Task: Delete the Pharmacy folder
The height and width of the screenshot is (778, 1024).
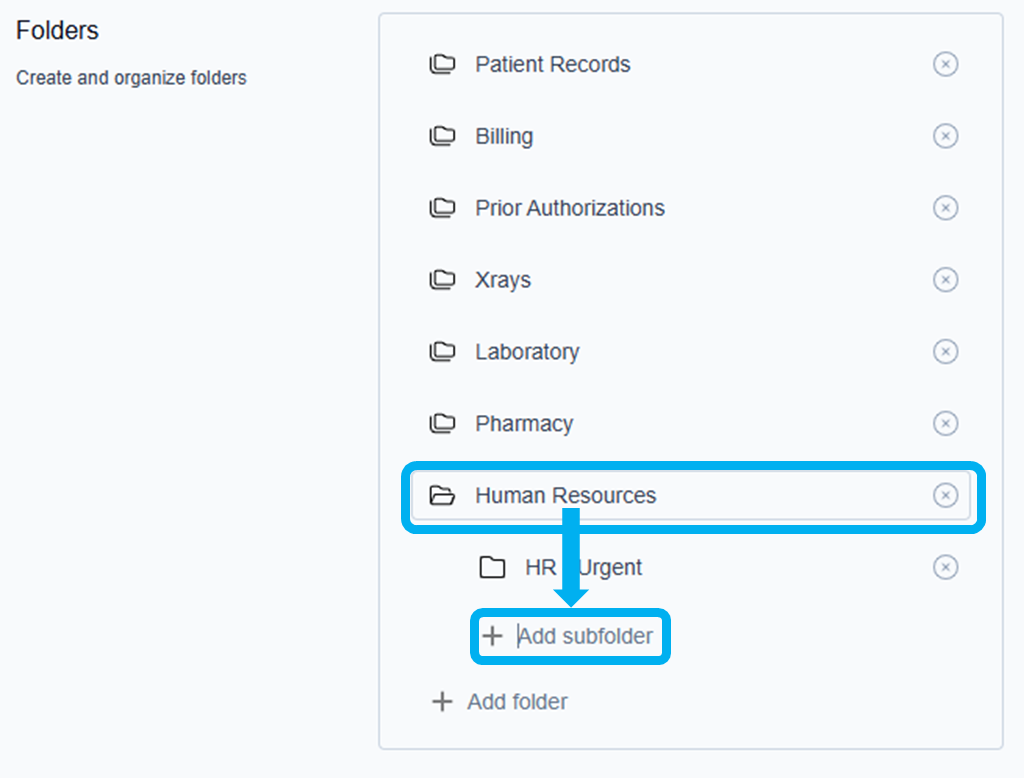Action: [945, 424]
